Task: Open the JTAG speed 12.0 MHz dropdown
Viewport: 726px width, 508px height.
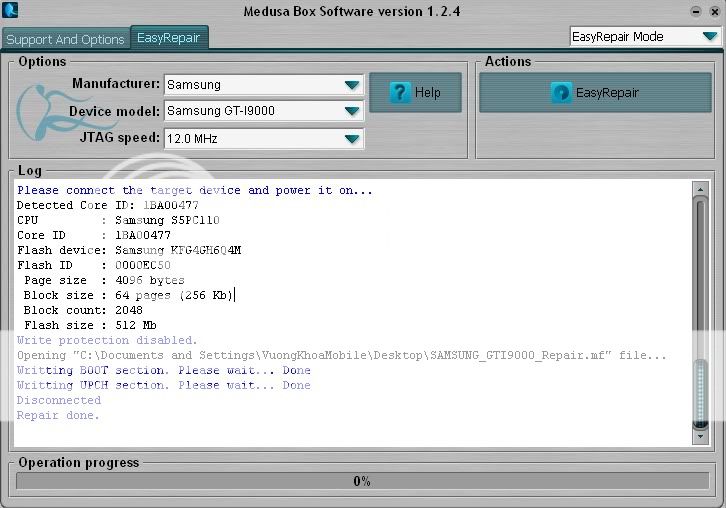Action: click(x=264, y=138)
